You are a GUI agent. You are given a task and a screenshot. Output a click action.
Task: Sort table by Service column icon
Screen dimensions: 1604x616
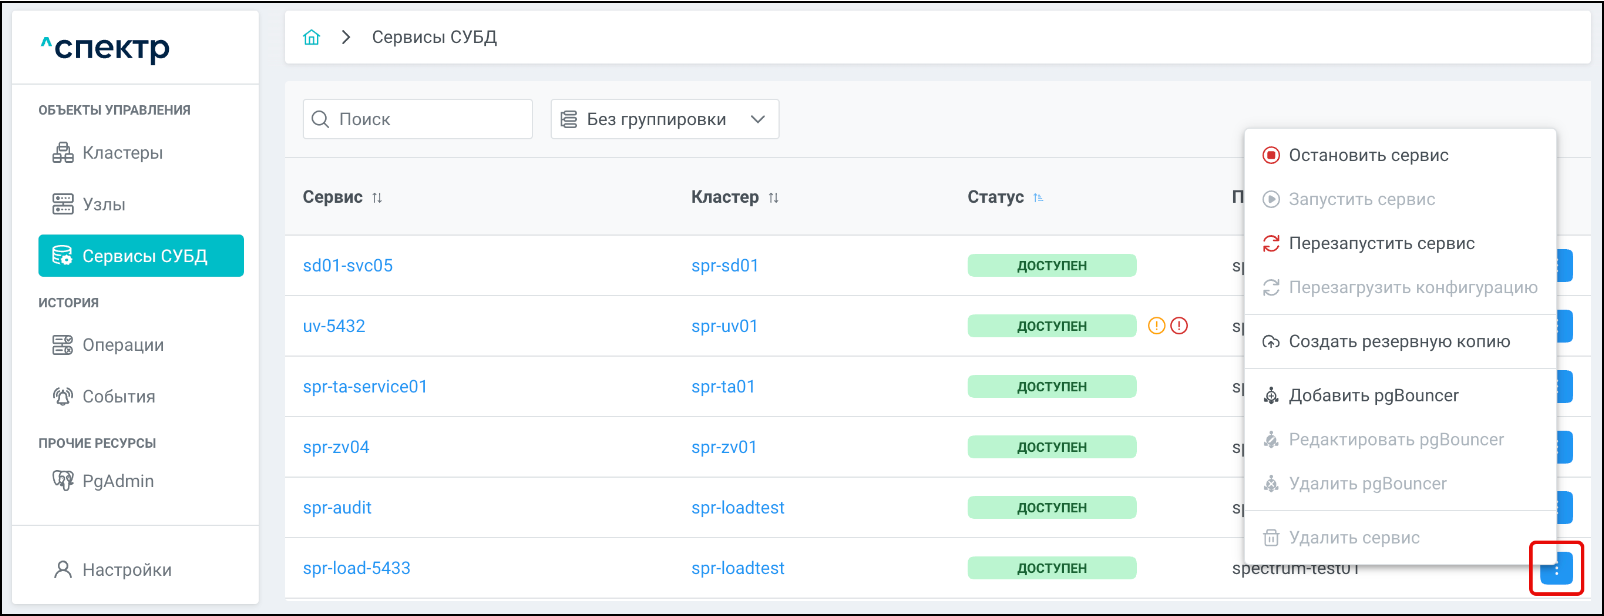(377, 198)
